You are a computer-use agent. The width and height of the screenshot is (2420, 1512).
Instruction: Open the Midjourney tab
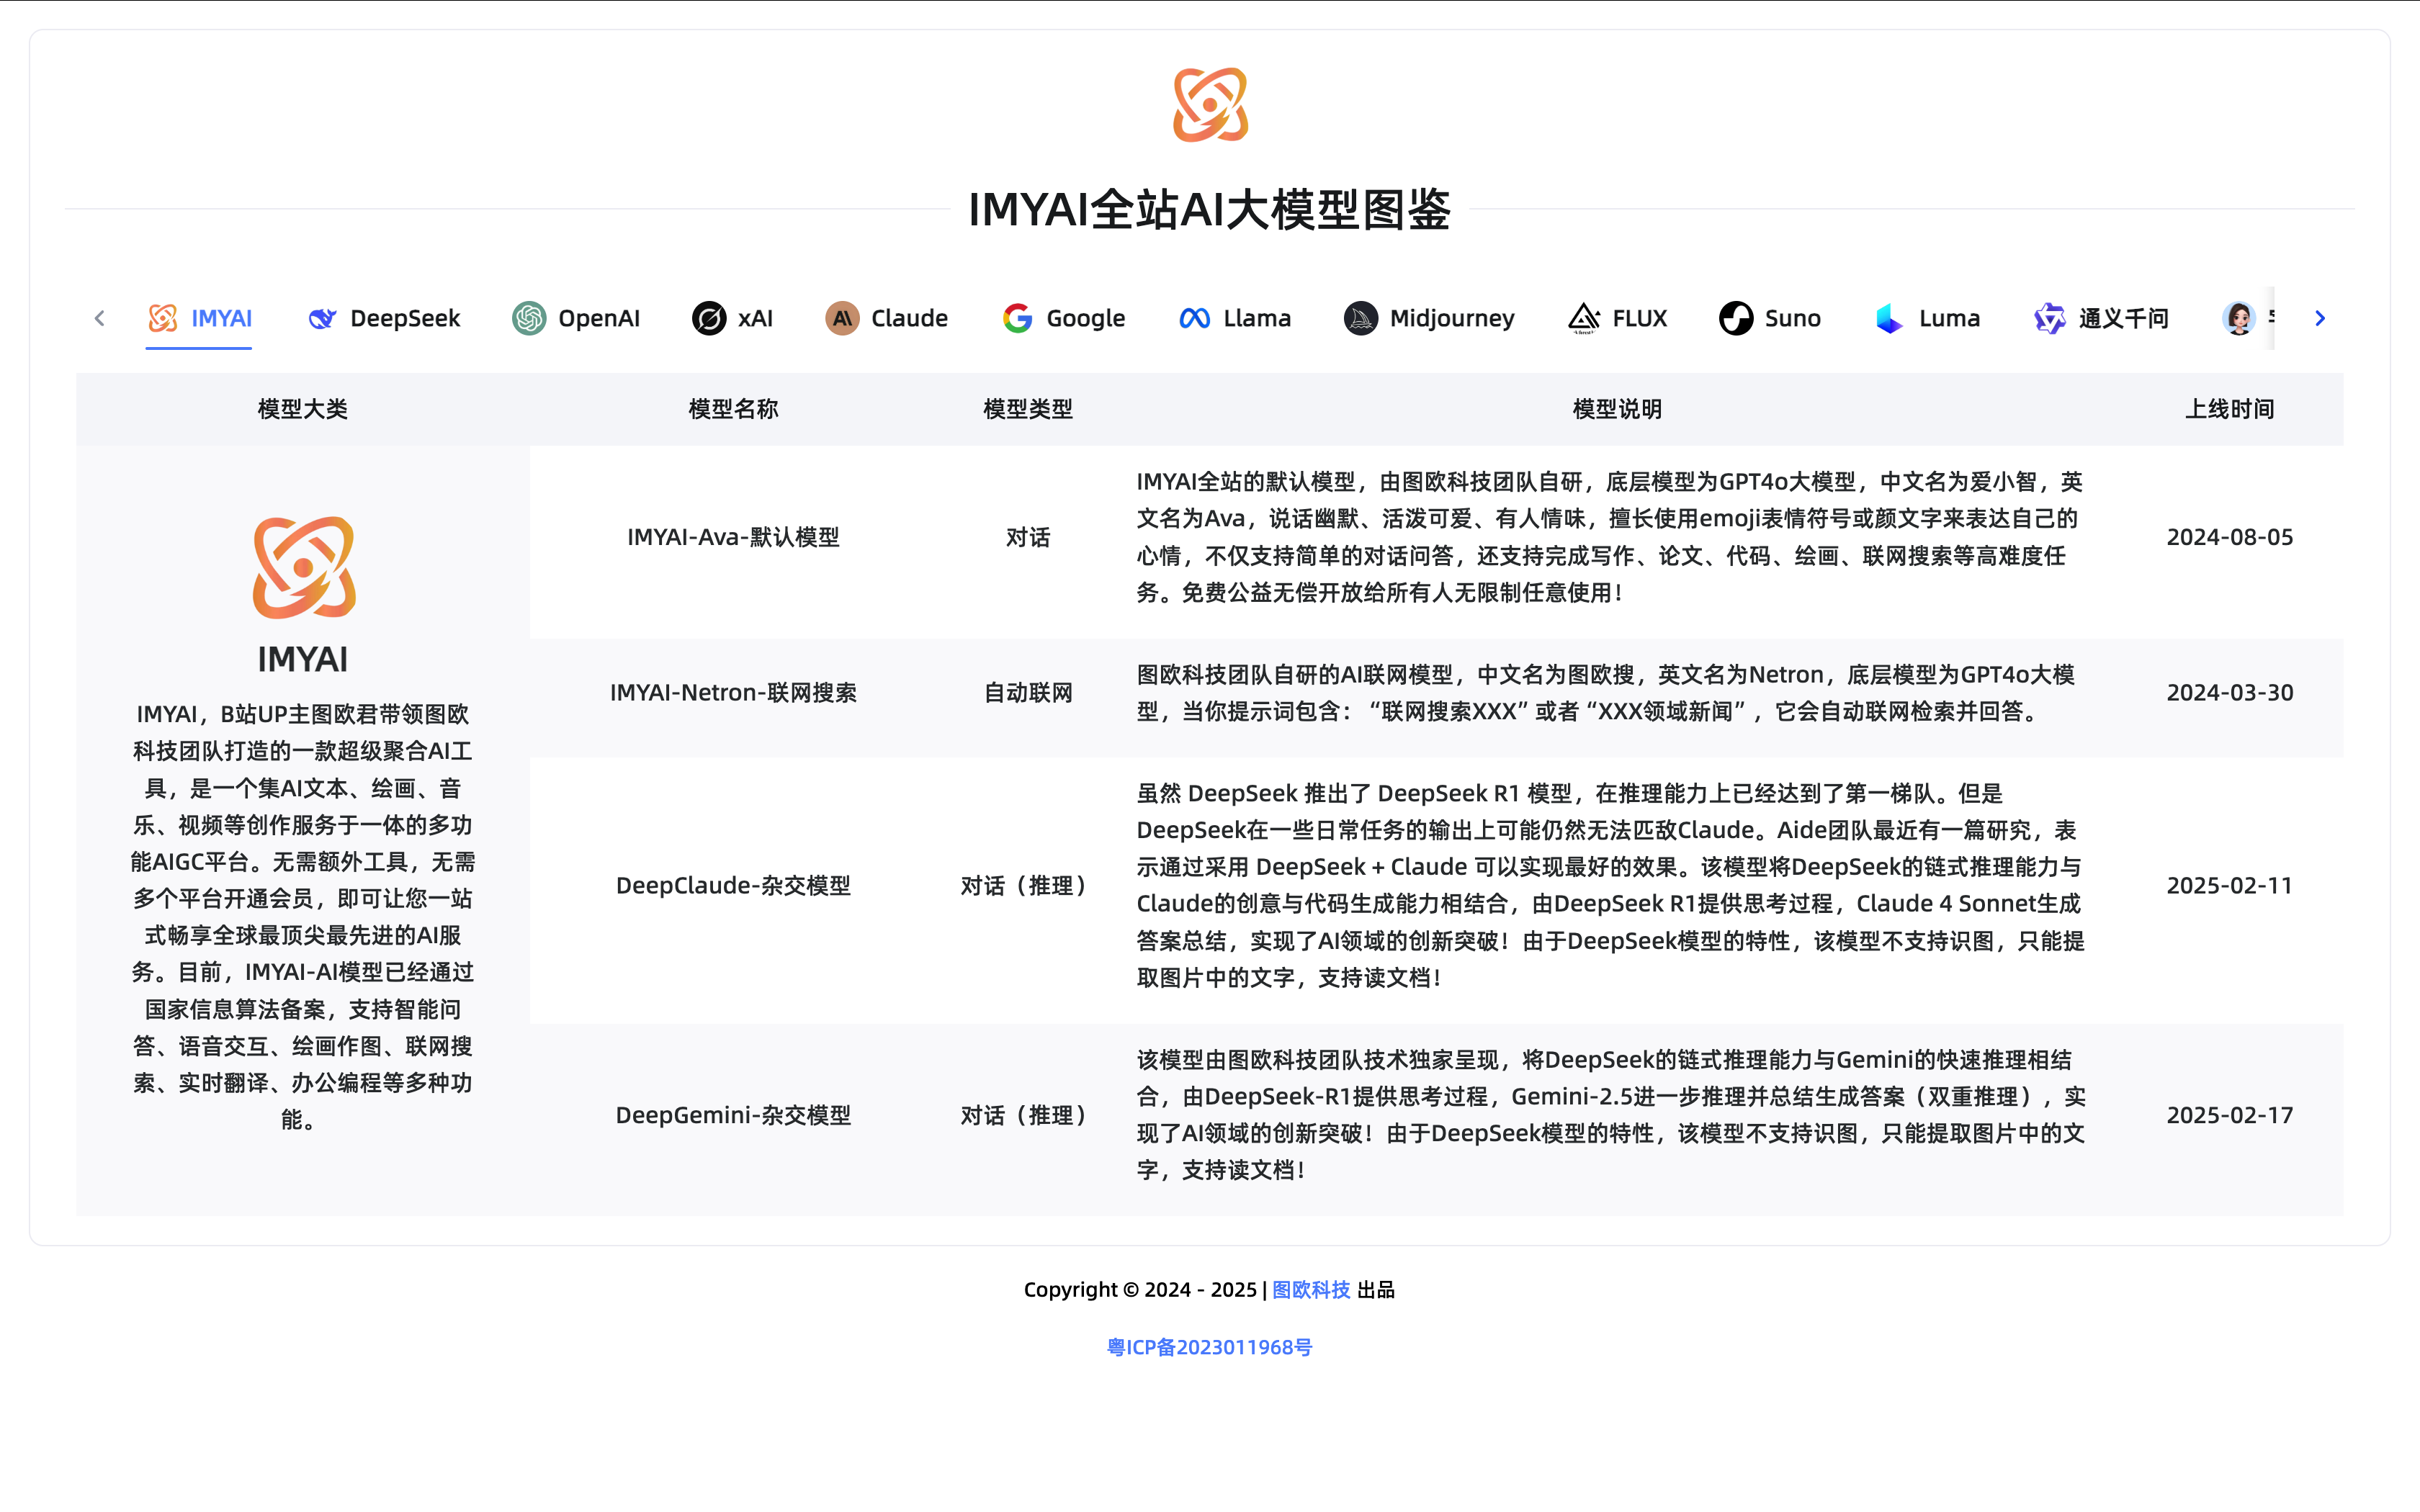pyautogui.click(x=1430, y=318)
